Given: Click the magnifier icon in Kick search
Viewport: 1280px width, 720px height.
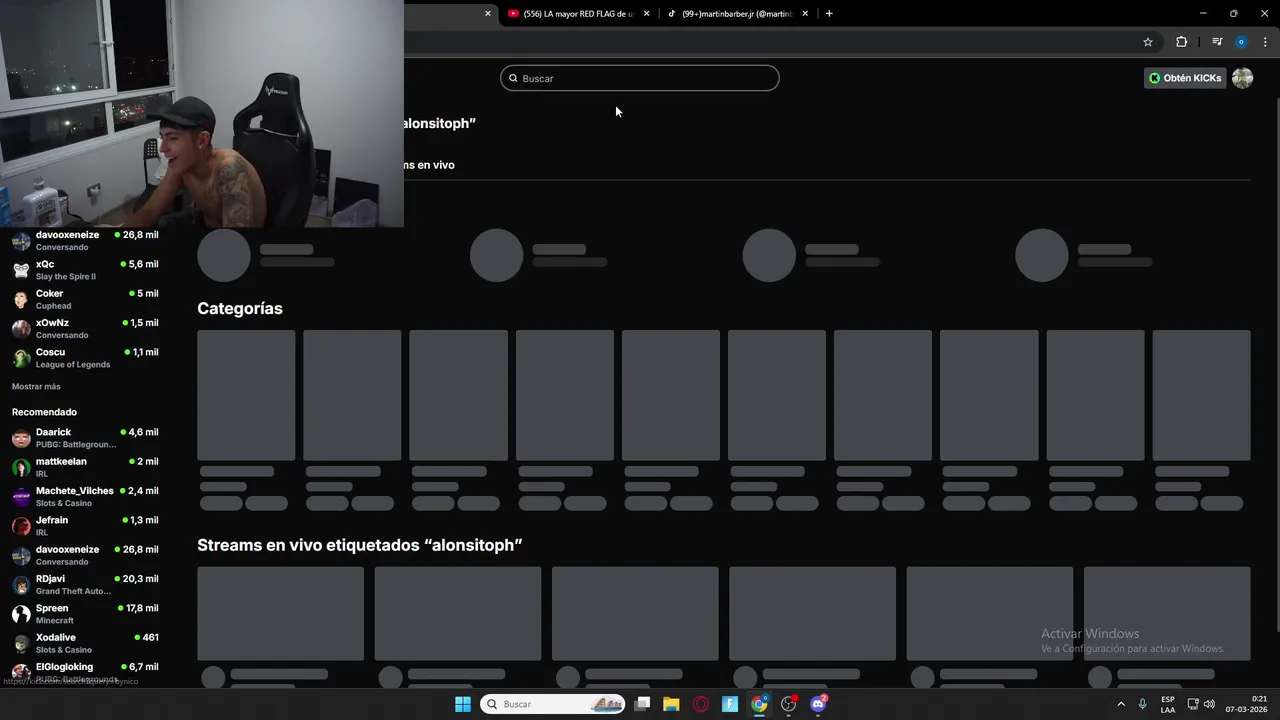Looking at the screenshot, I should 514,78.
